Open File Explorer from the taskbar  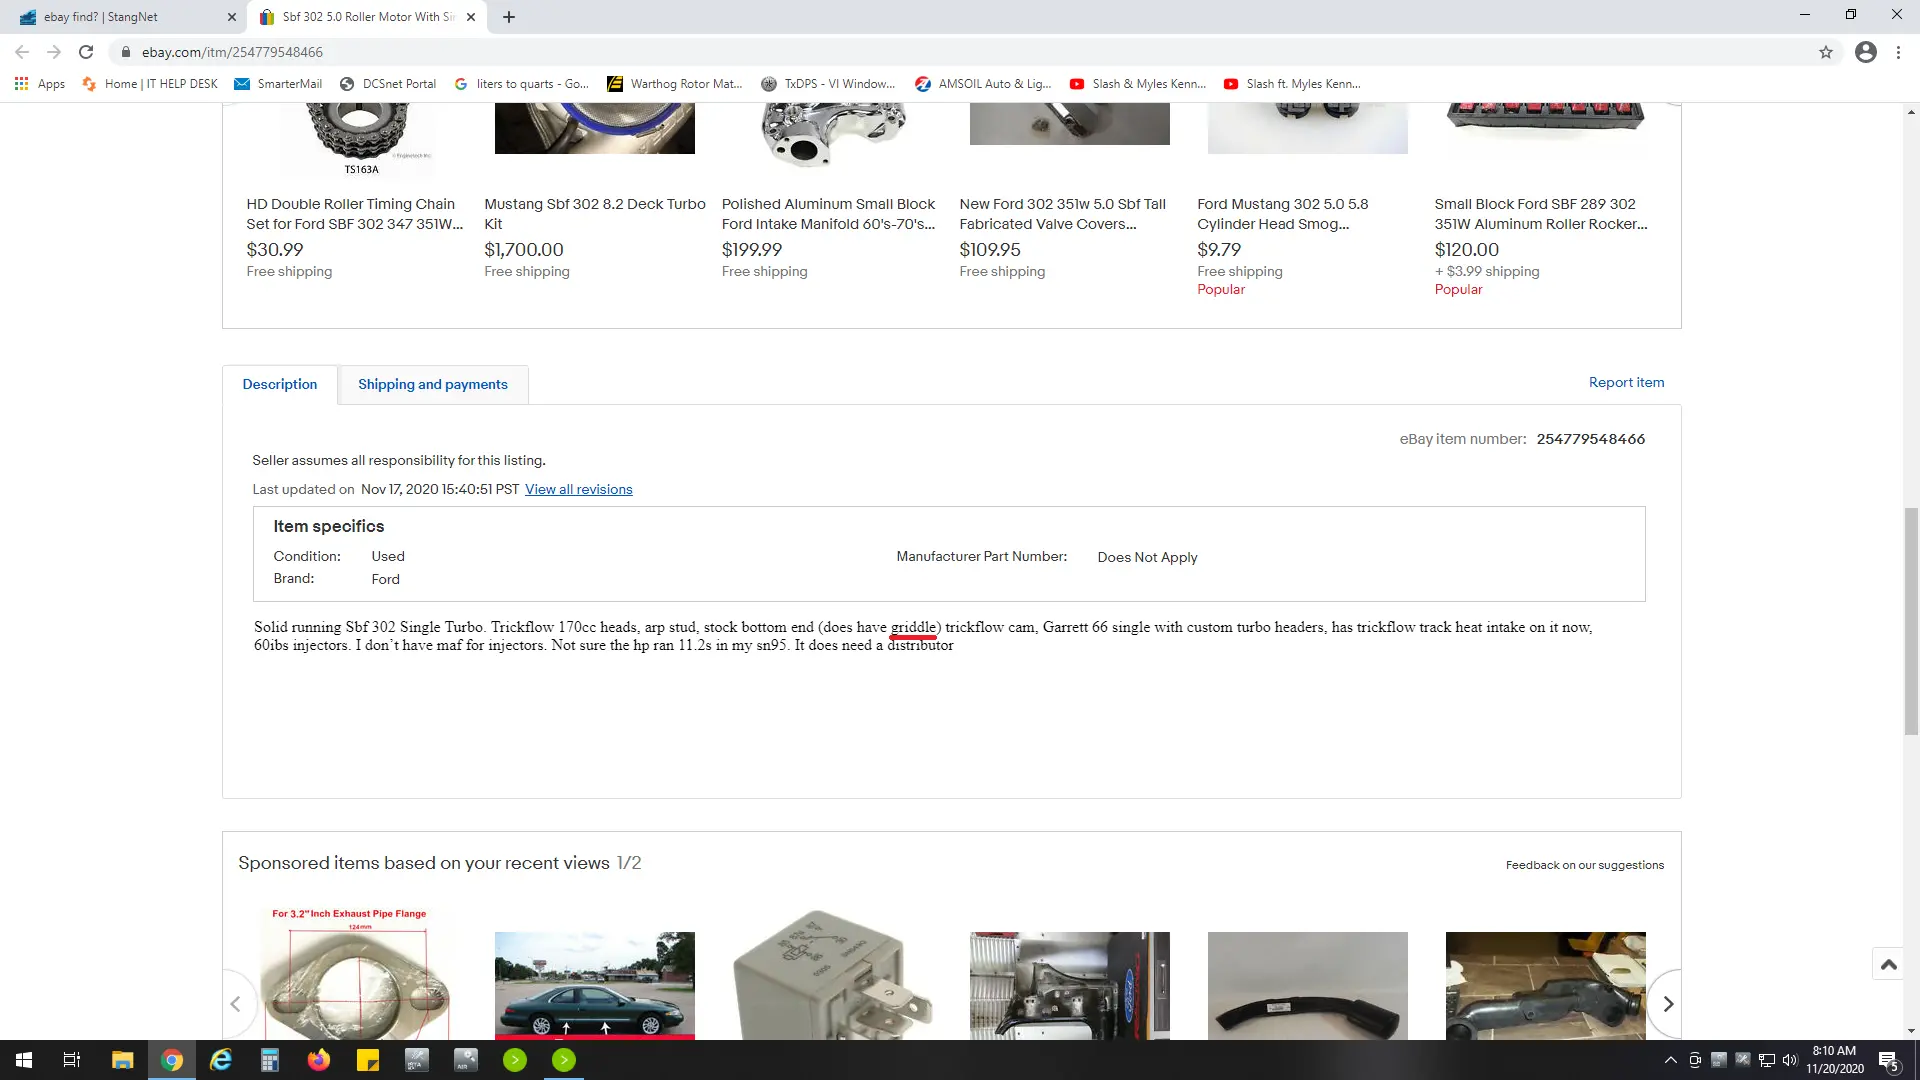coord(122,1060)
